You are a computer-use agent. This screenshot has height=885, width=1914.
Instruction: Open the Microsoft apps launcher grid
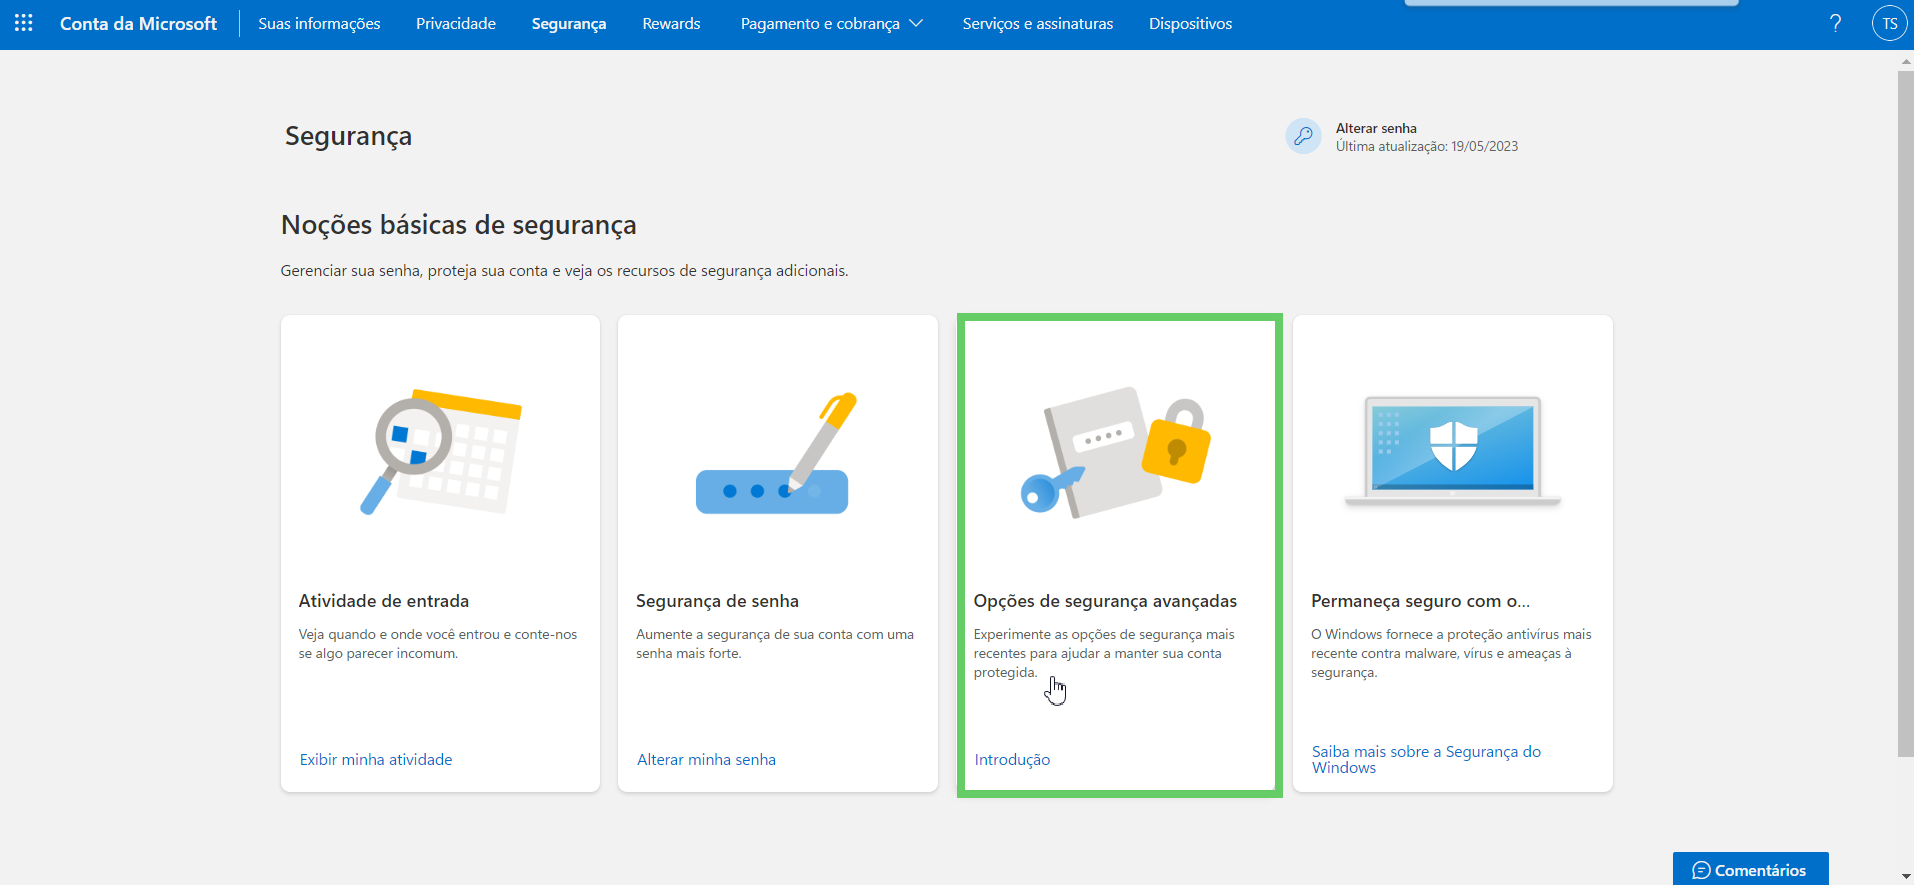click(24, 23)
